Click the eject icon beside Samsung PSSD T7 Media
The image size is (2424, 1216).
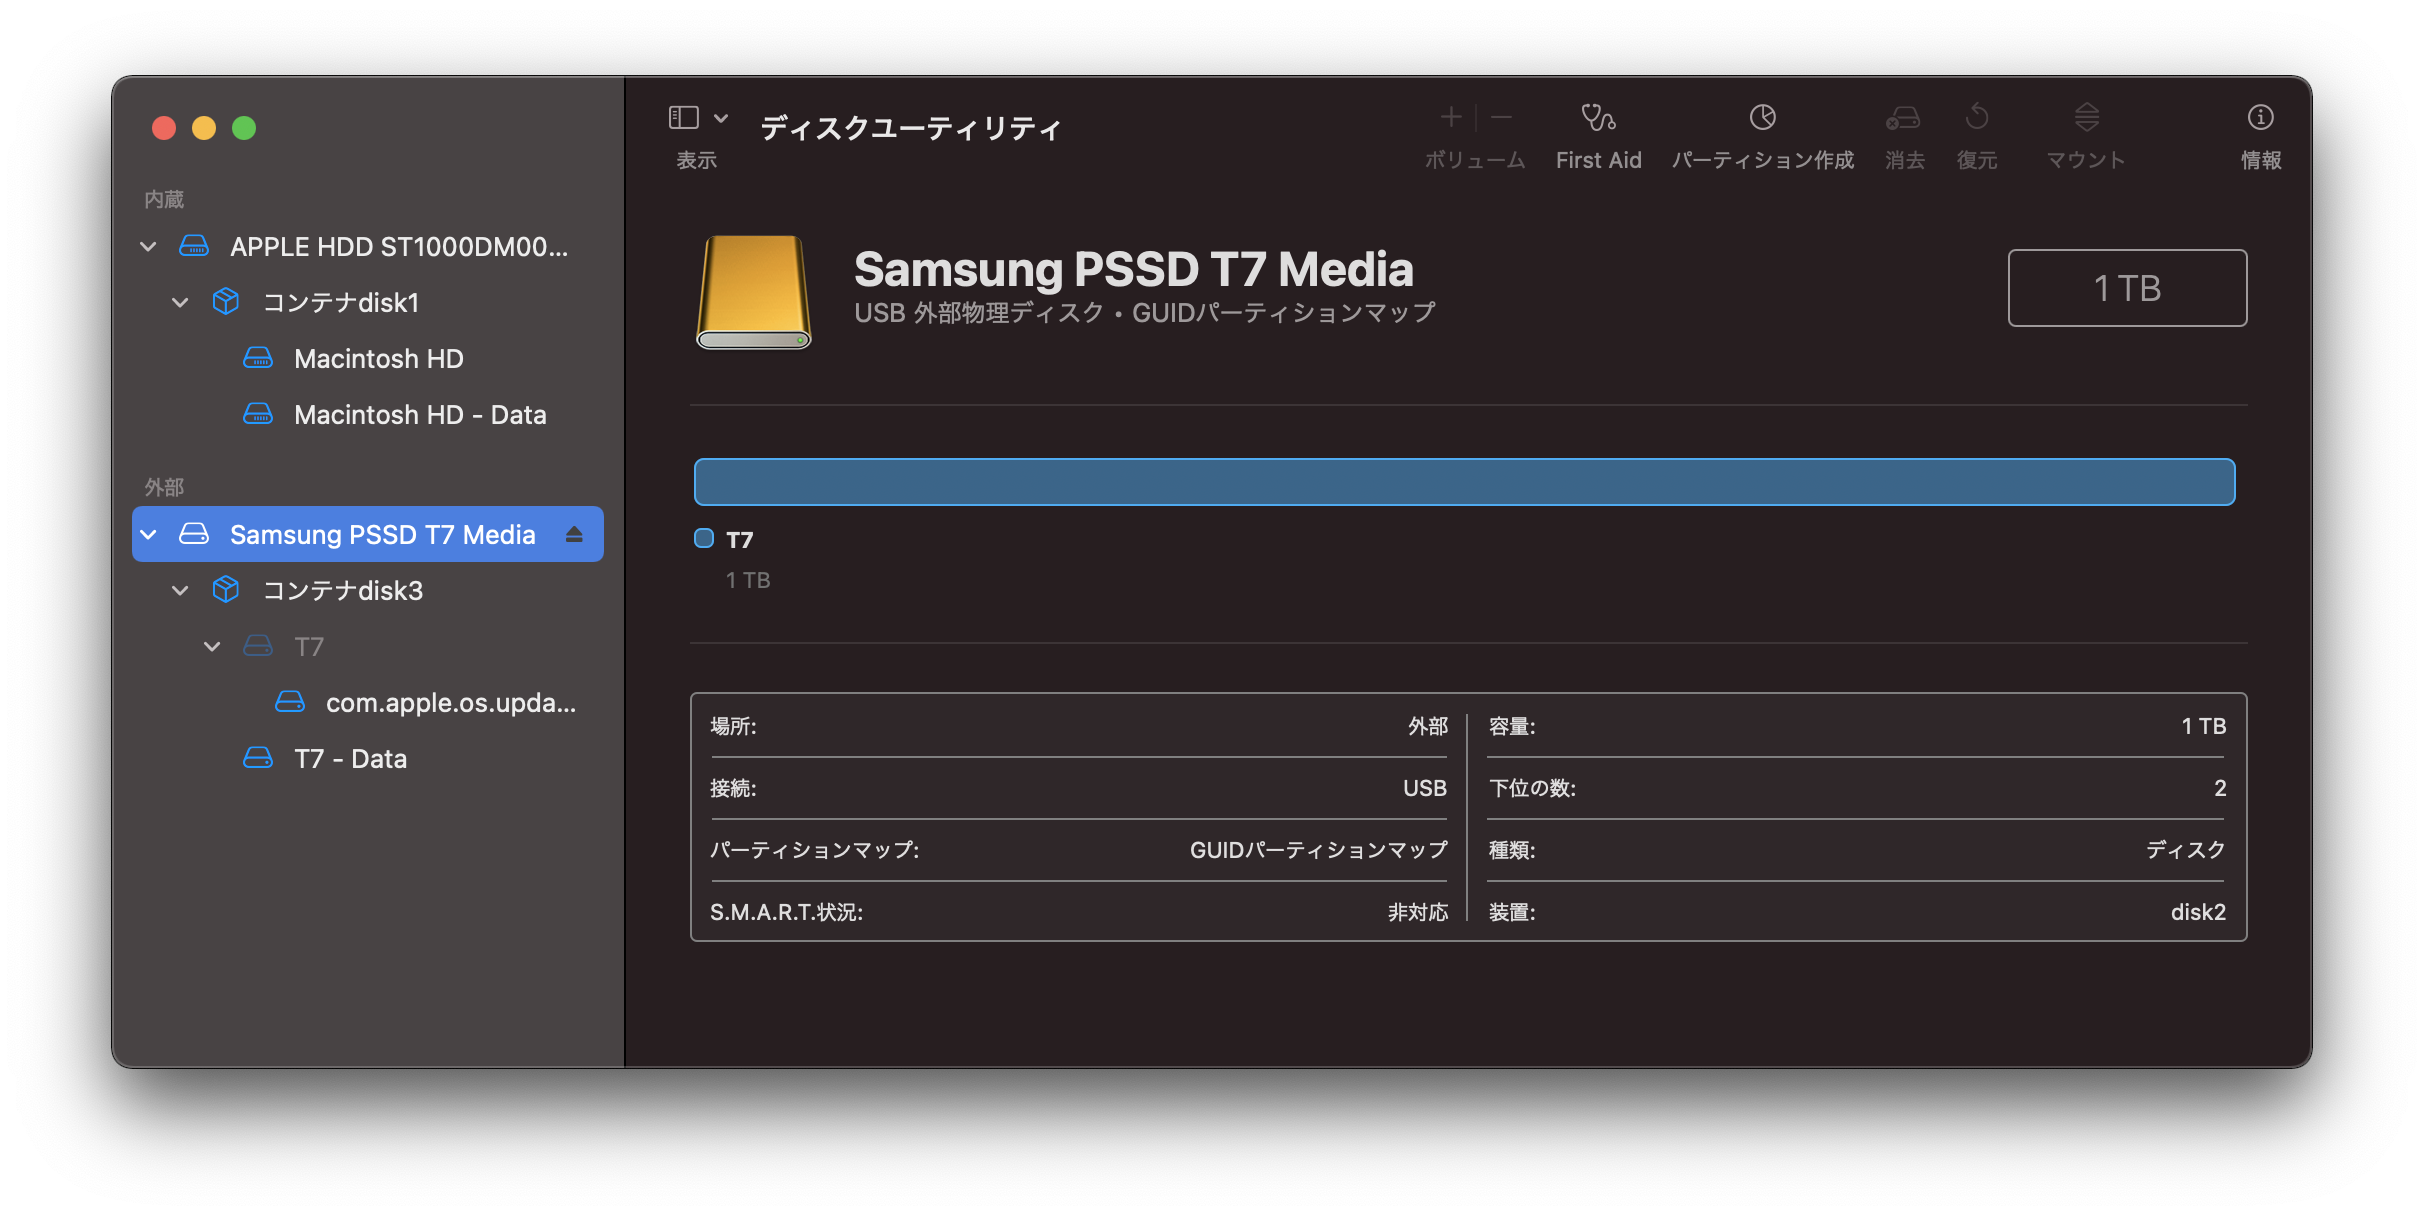(x=574, y=535)
